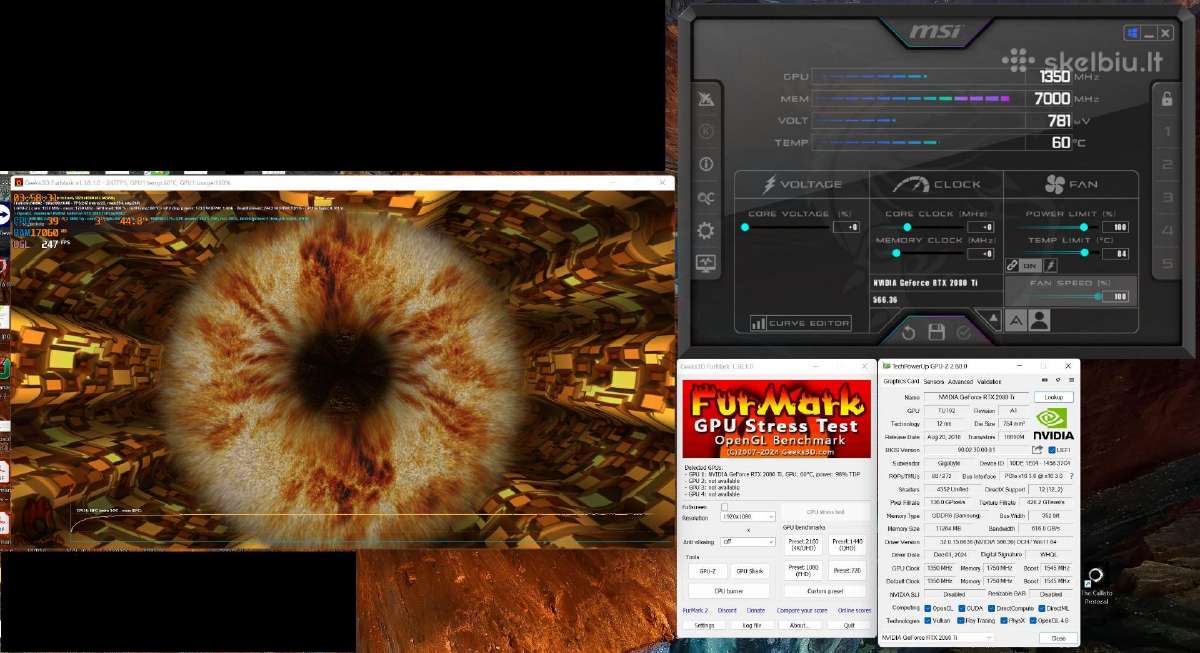The image size is (1200, 653).
Task: Toggle the OpenCL checkbox in GPU-Z
Action: pos(928,608)
